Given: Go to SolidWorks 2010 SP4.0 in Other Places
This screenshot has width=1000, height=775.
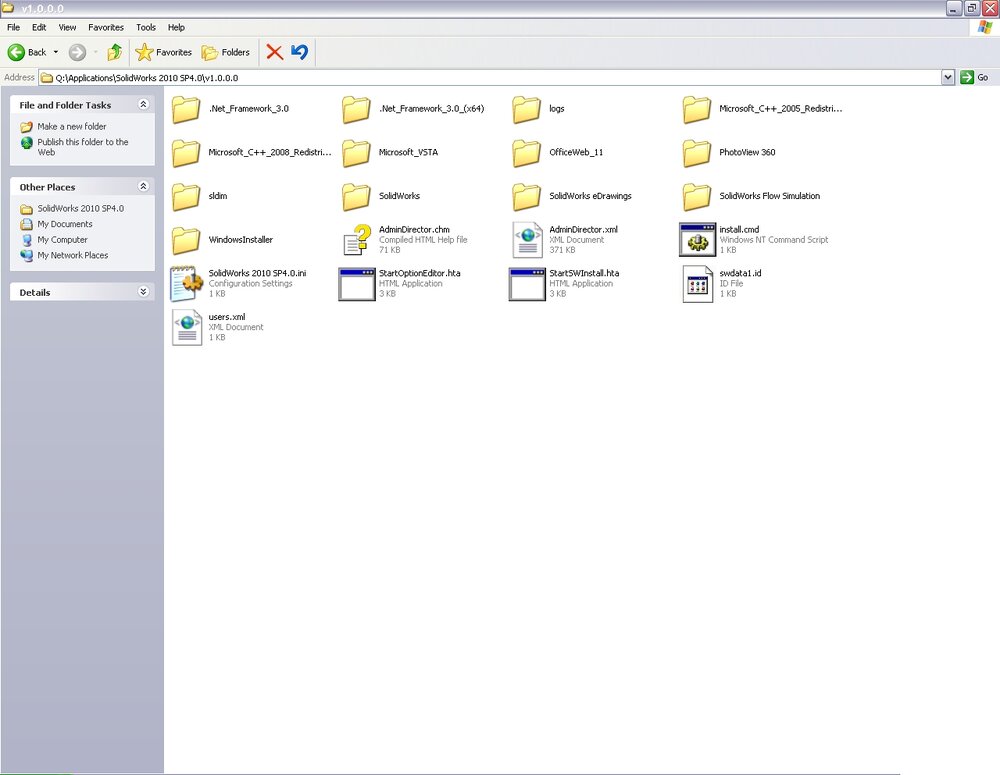Looking at the screenshot, I should coord(80,209).
